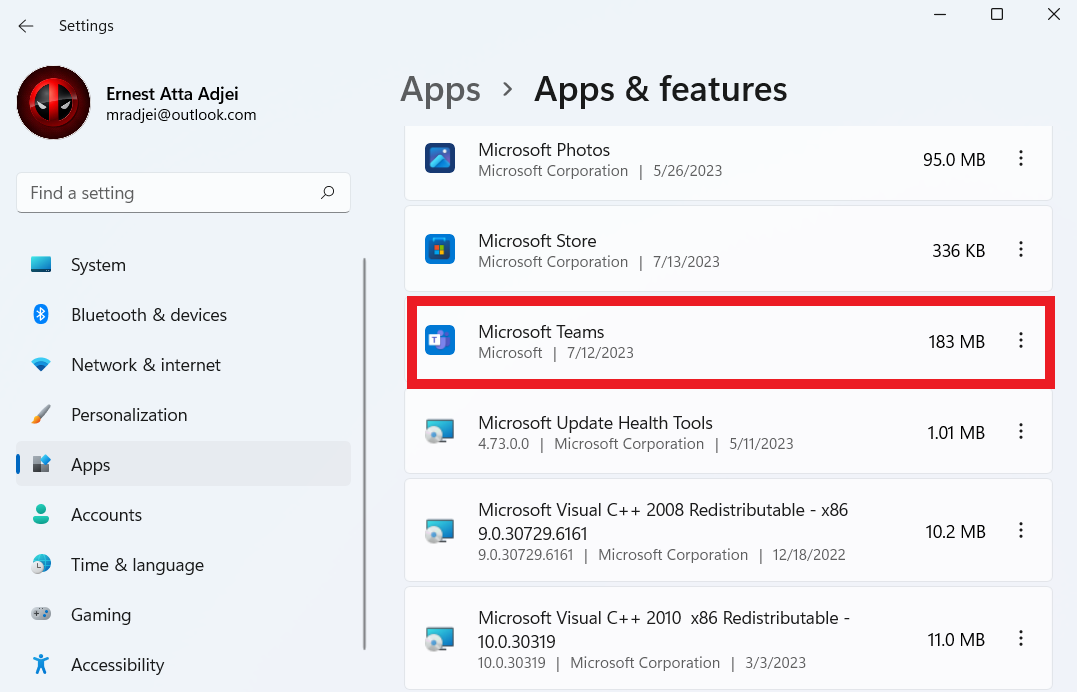Click the Visual C++ 2008 Redistributable icon

pyautogui.click(x=440, y=531)
